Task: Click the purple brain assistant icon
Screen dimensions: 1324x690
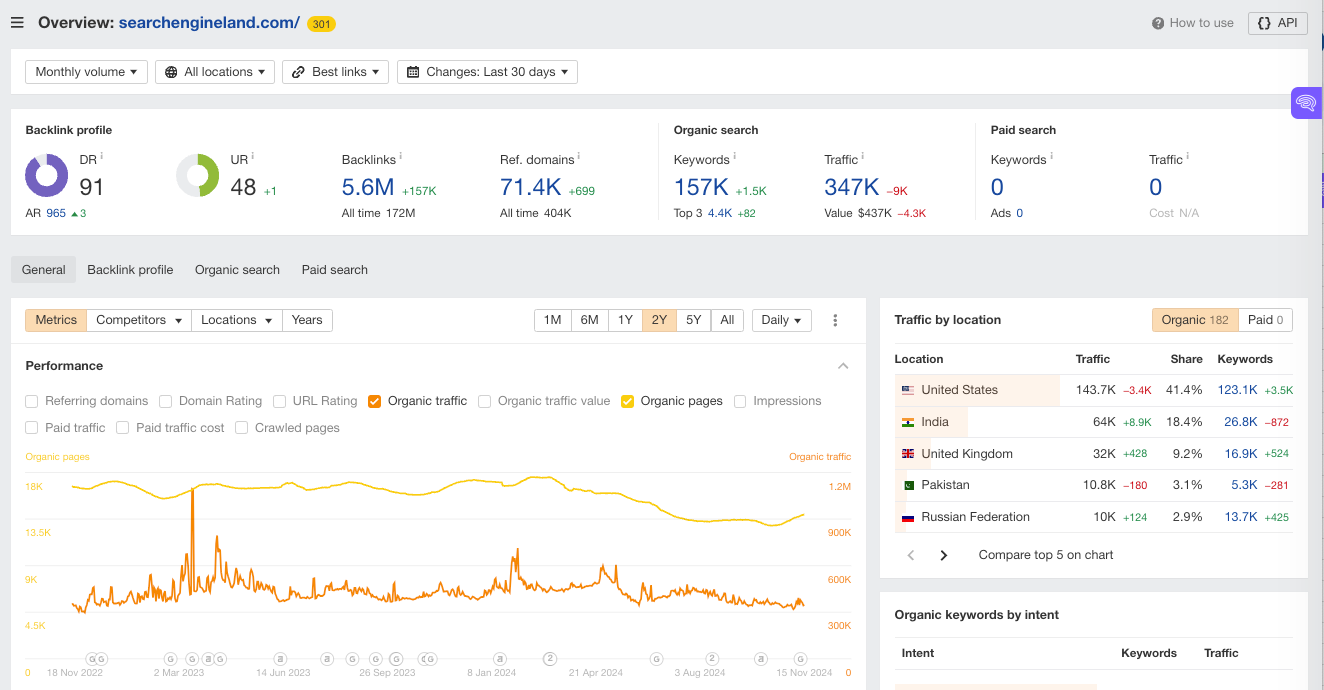Action: coord(1305,103)
